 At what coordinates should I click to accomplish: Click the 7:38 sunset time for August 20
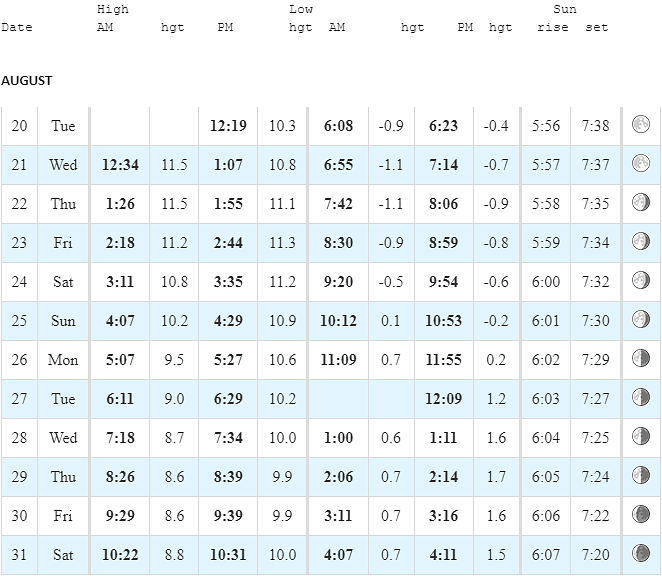(x=595, y=126)
